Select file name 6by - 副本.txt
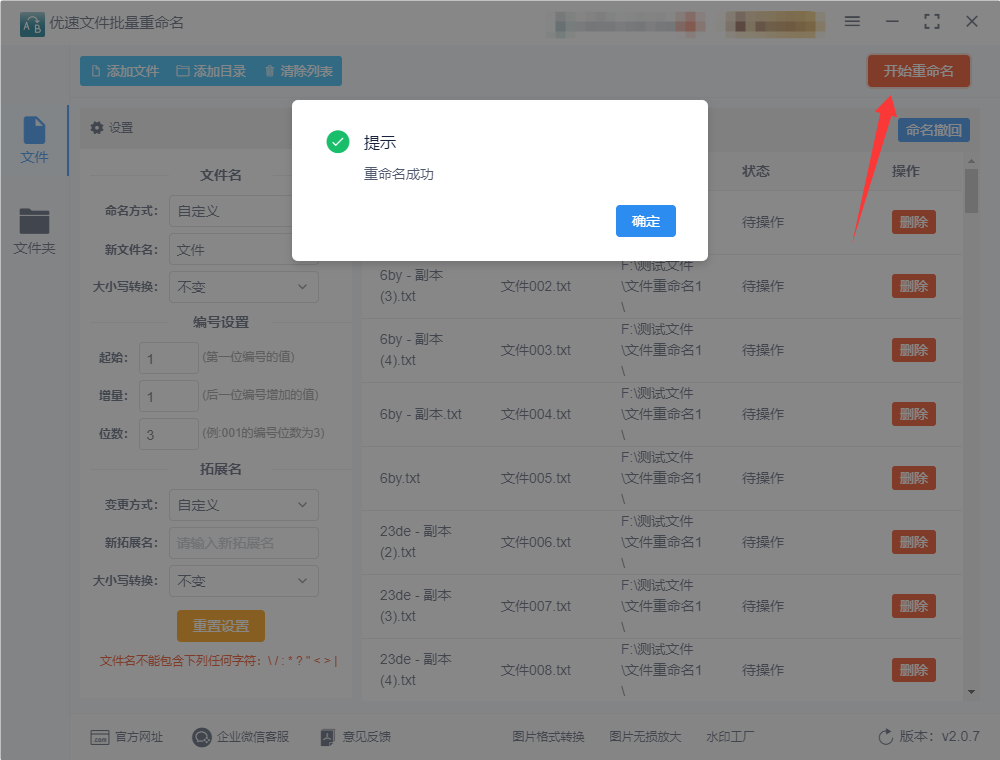The width and height of the screenshot is (1000, 760). 421,414
